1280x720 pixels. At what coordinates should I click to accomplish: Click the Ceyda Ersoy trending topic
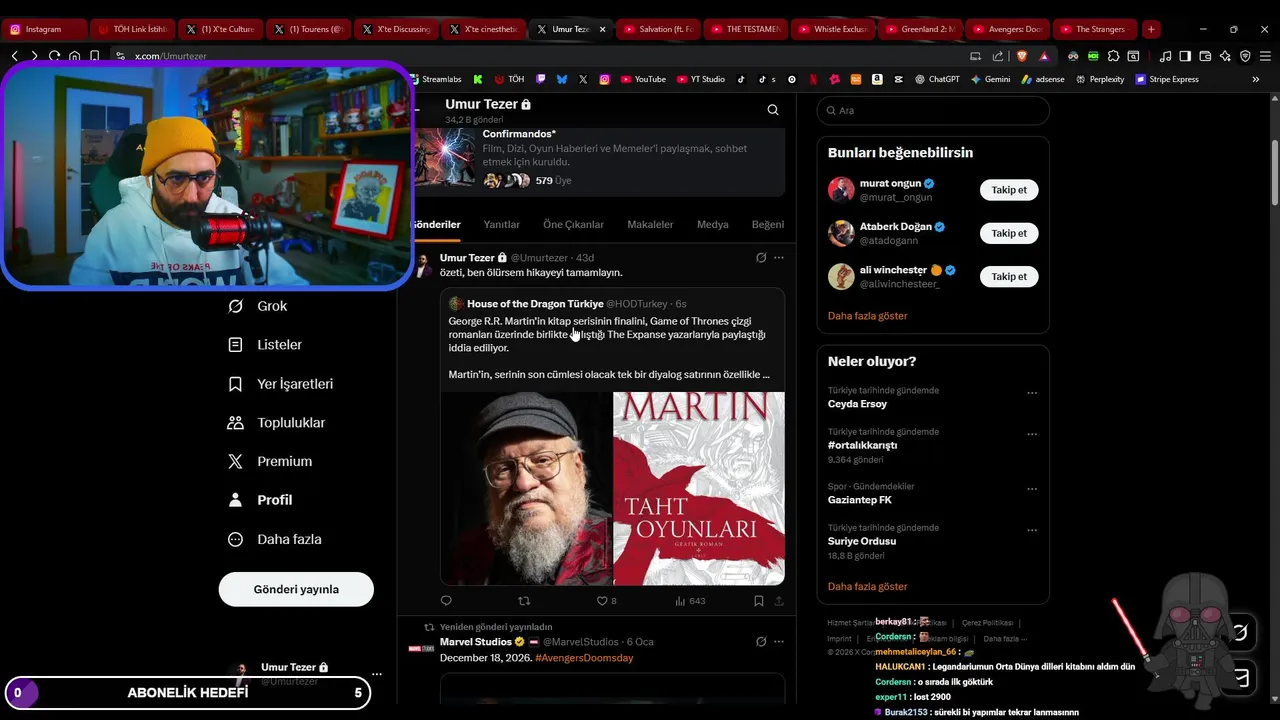857,404
